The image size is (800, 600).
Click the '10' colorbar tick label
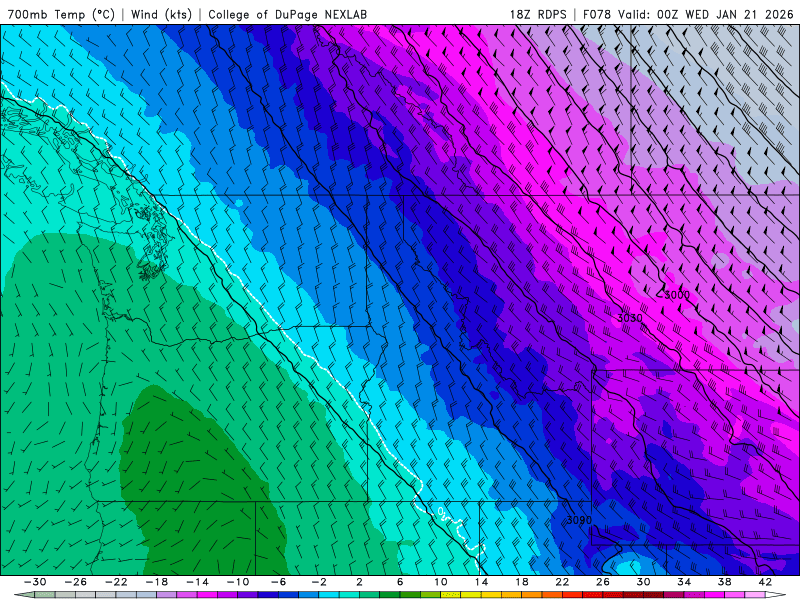[x=441, y=582]
